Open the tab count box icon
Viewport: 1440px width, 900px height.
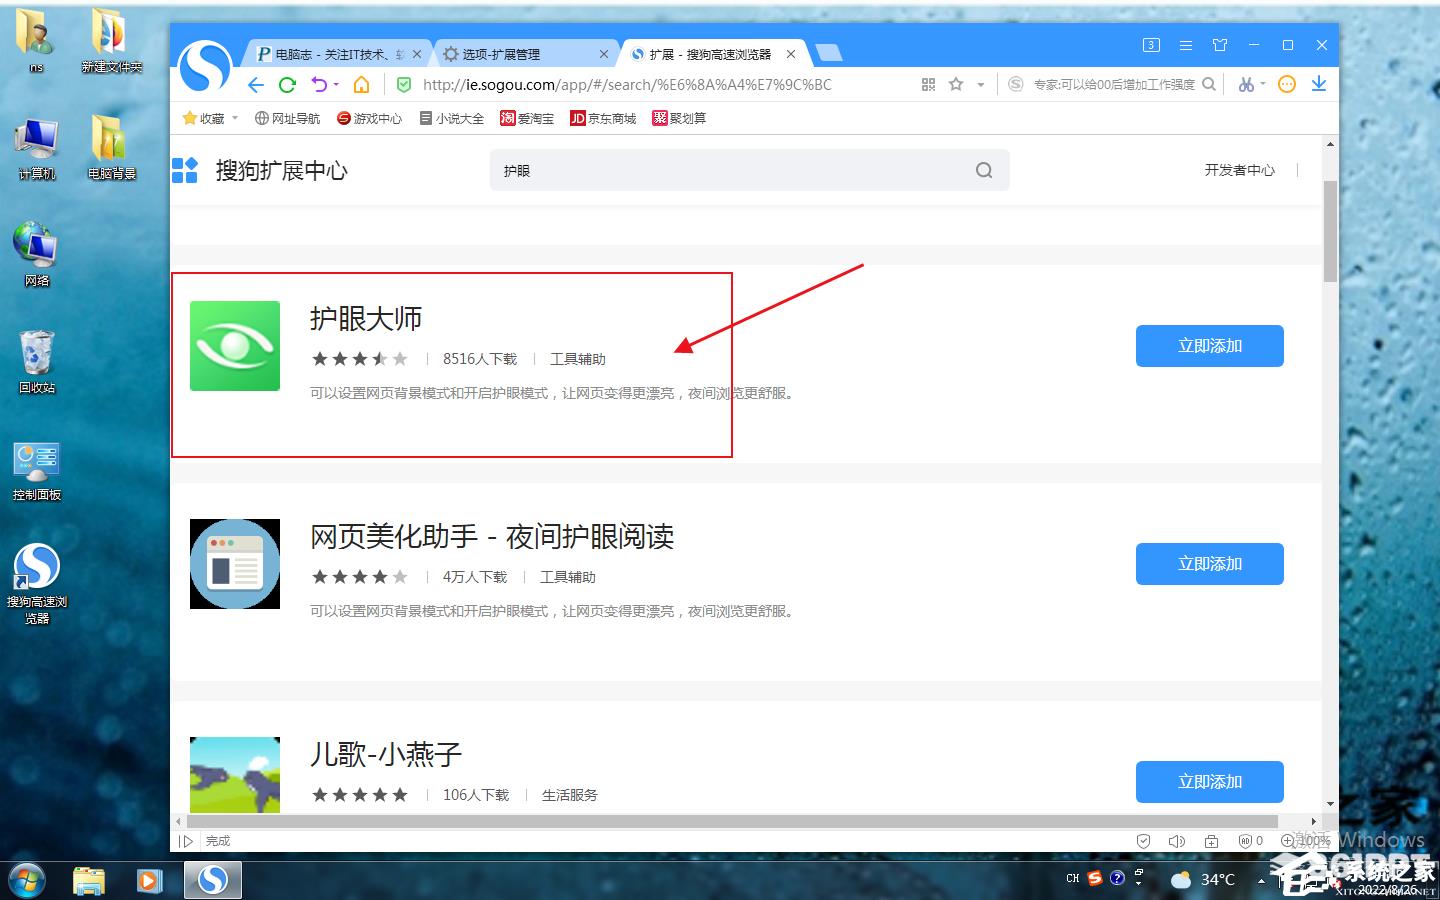tap(1151, 45)
